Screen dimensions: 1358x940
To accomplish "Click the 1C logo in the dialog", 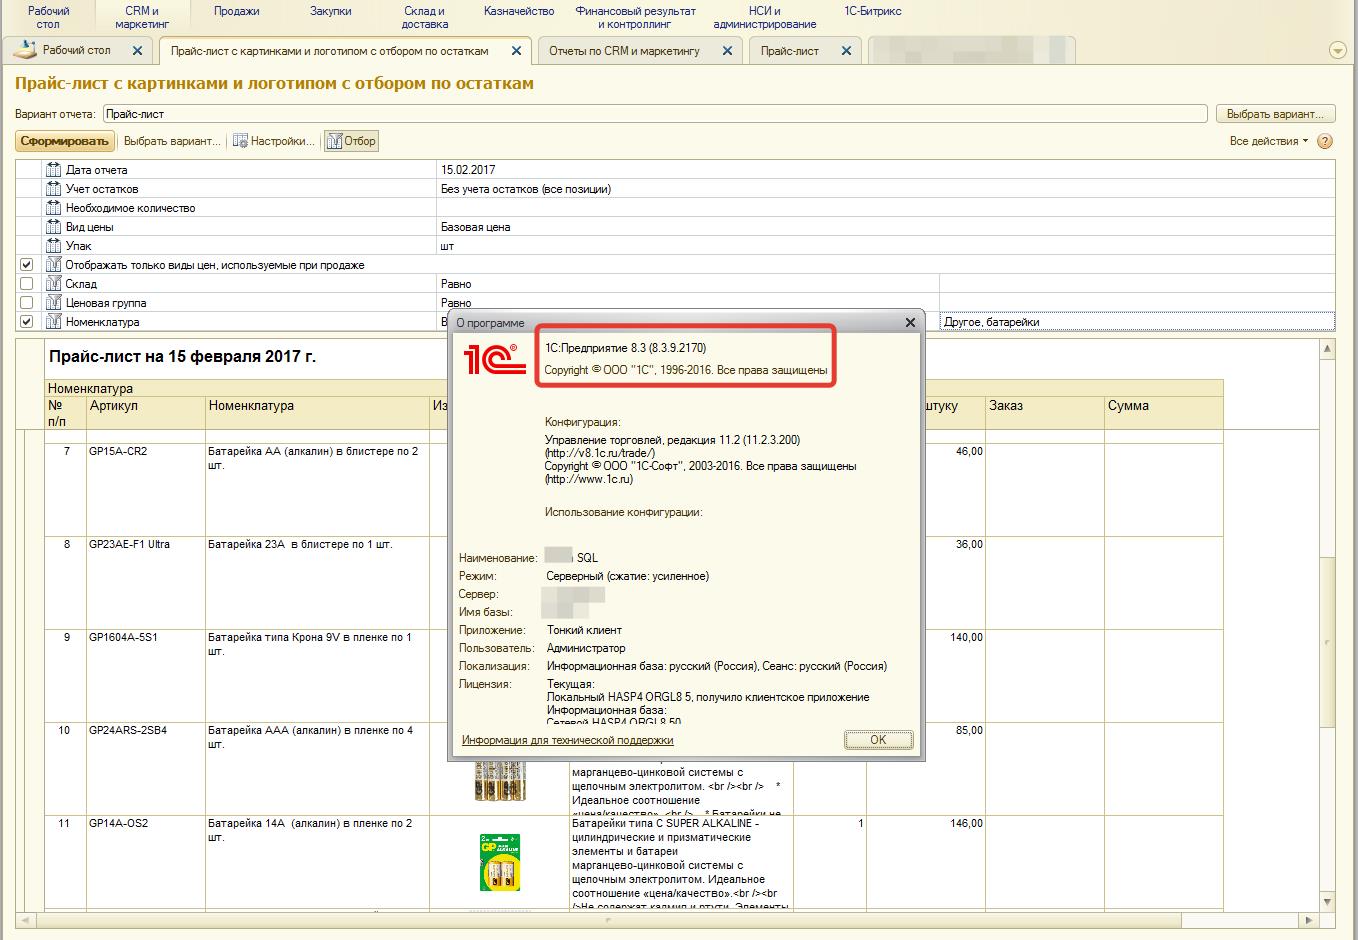I will [x=495, y=358].
